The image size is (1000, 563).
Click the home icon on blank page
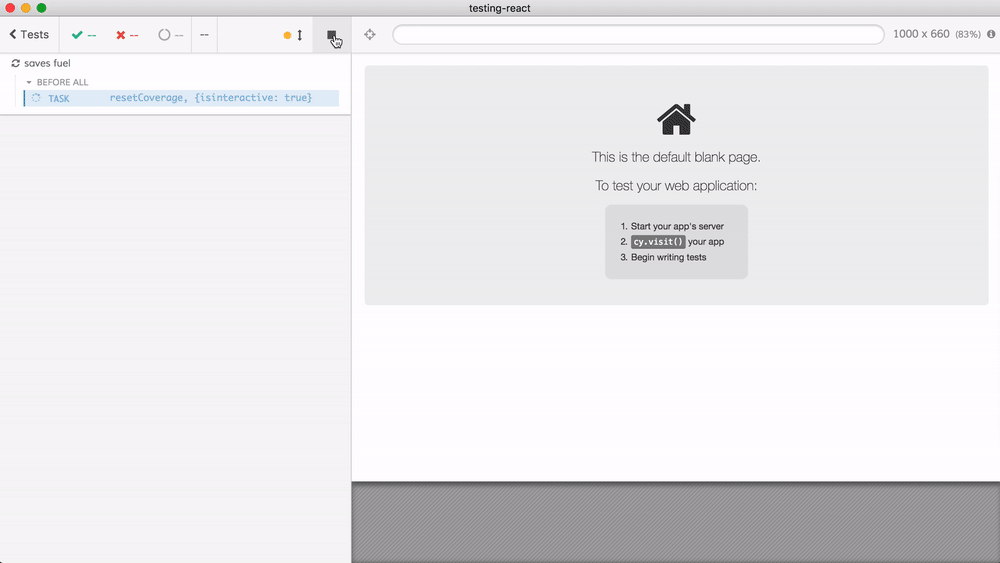tap(676, 119)
